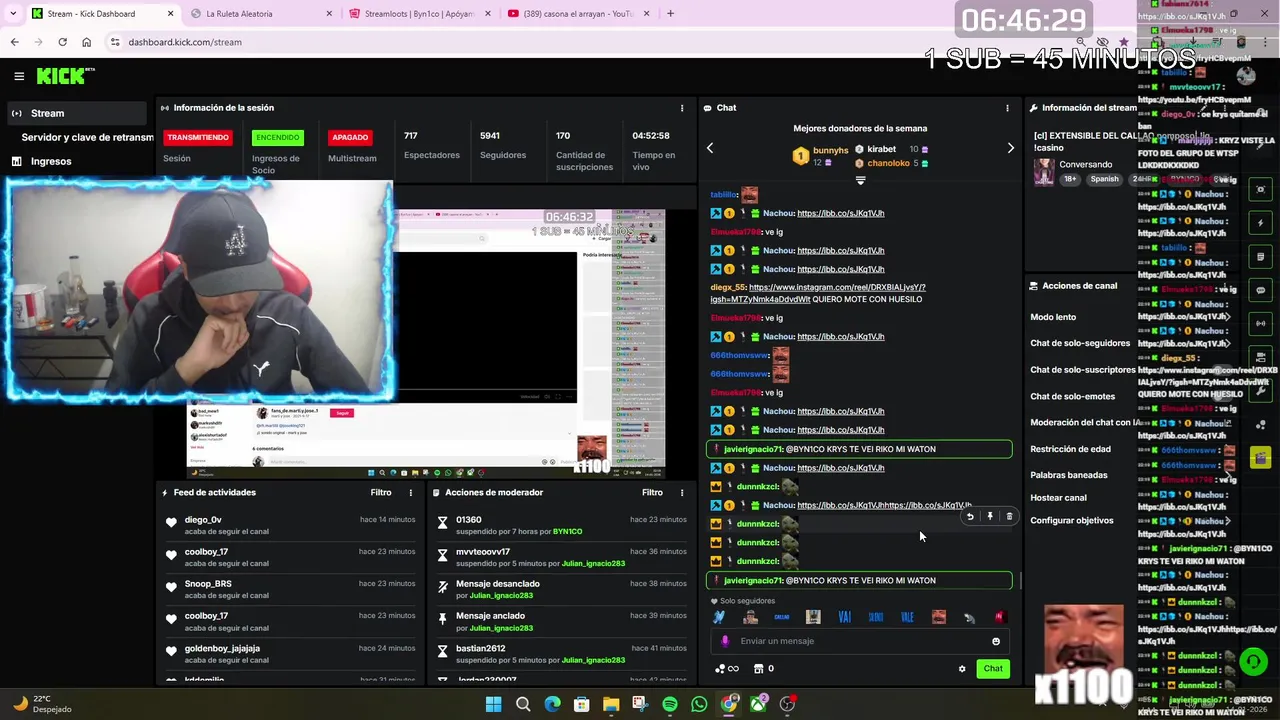Click the delete trash icon on hovered message
Viewport: 1280px width, 720px height.
(x=1009, y=517)
